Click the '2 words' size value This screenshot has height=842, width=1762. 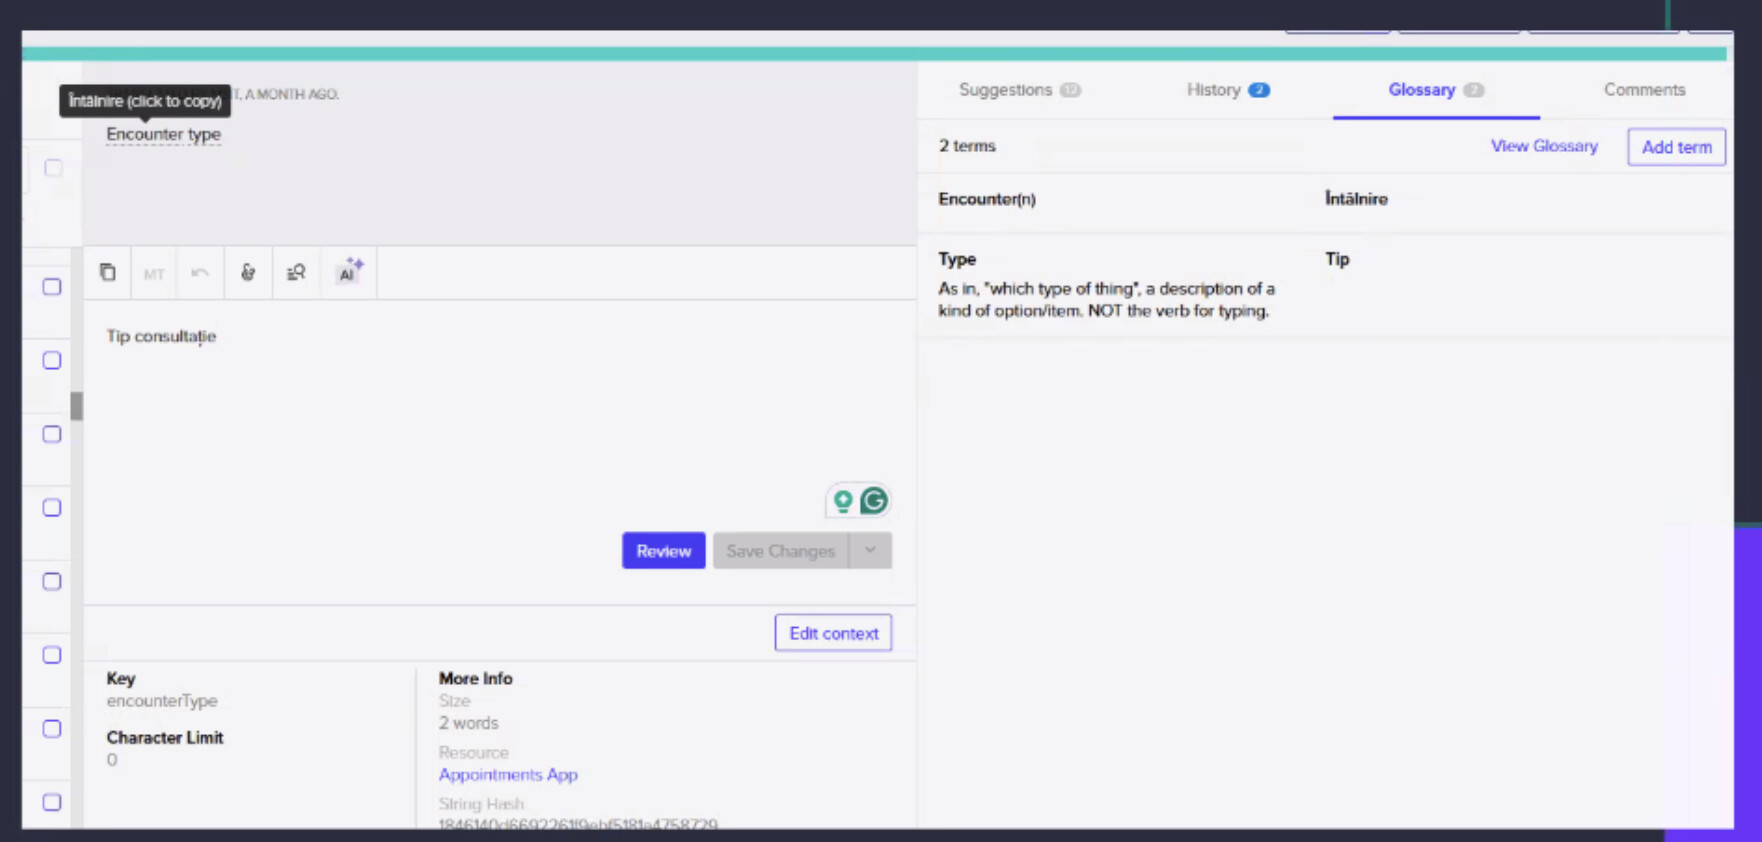(468, 723)
